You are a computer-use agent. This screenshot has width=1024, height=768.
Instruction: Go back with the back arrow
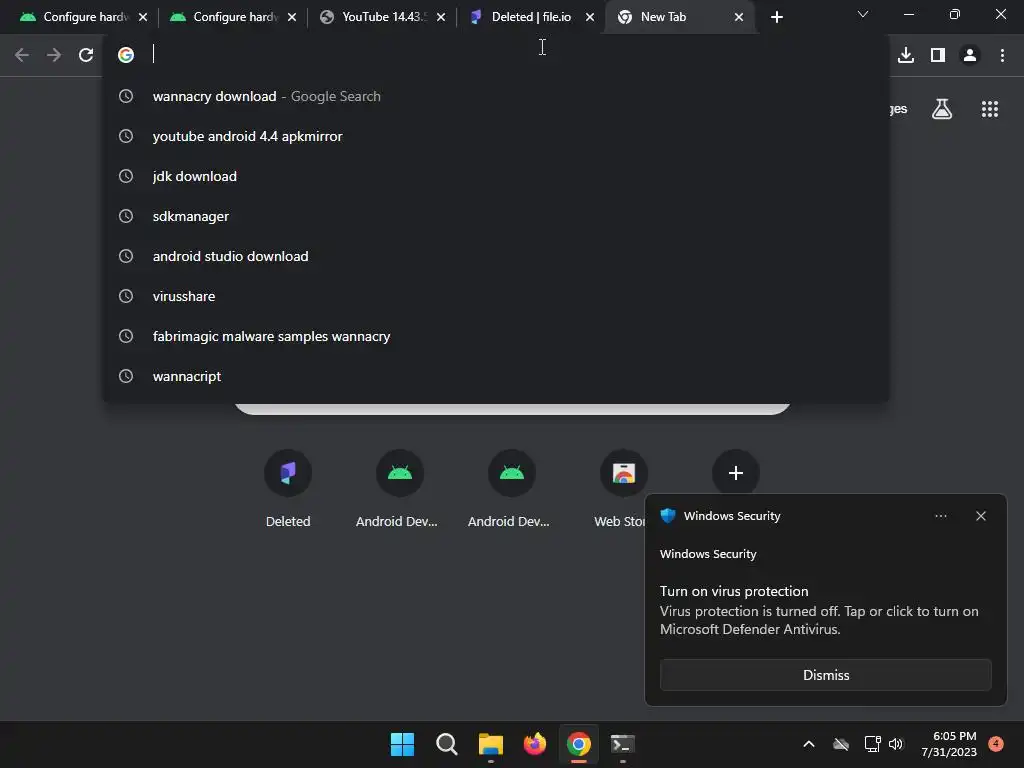tap(22, 55)
